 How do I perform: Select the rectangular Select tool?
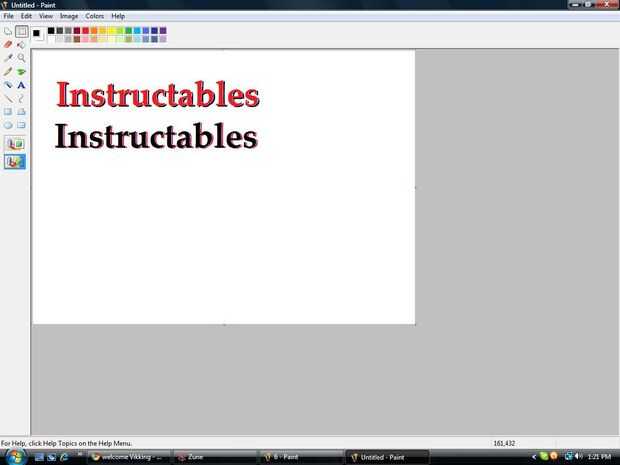[x=21, y=31]
